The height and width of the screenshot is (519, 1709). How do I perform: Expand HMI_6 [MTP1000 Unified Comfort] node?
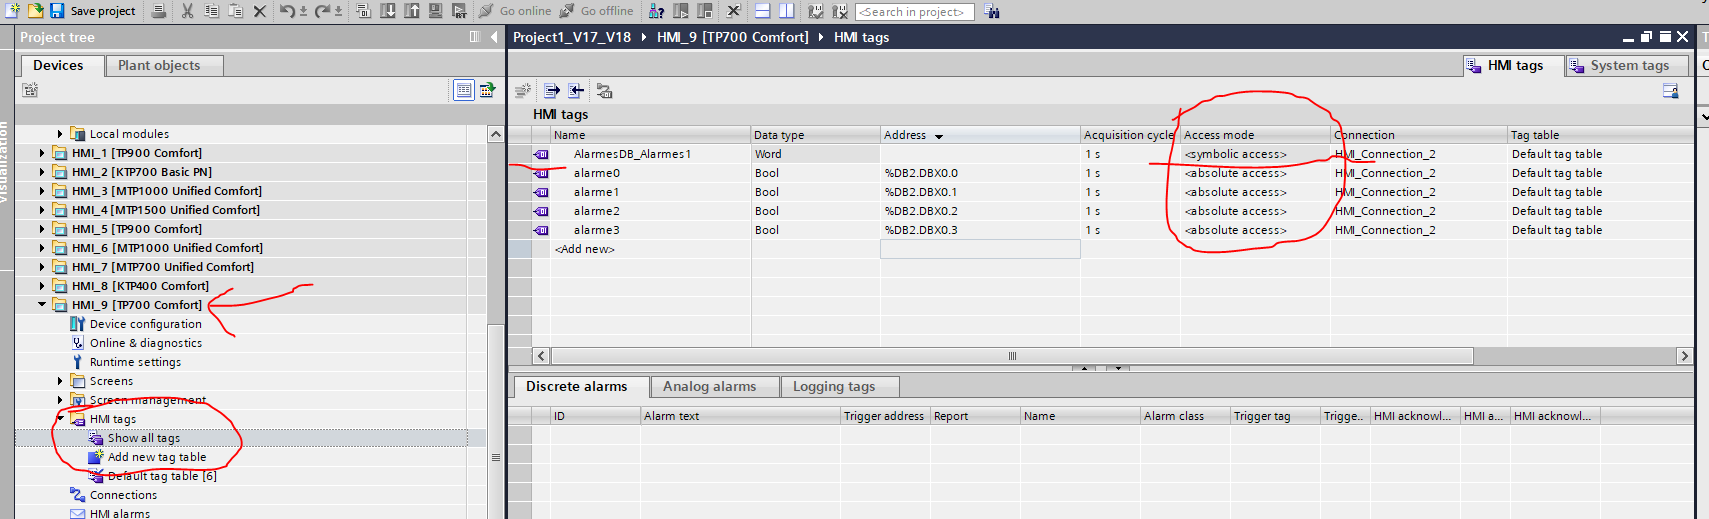click(x=42, y=248)
